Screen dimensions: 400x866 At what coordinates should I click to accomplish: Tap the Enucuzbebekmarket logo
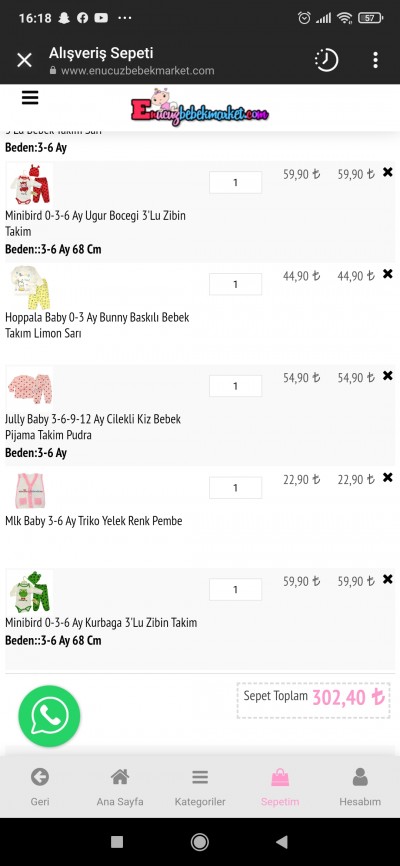pyautogui.click(x=199, y=108)
